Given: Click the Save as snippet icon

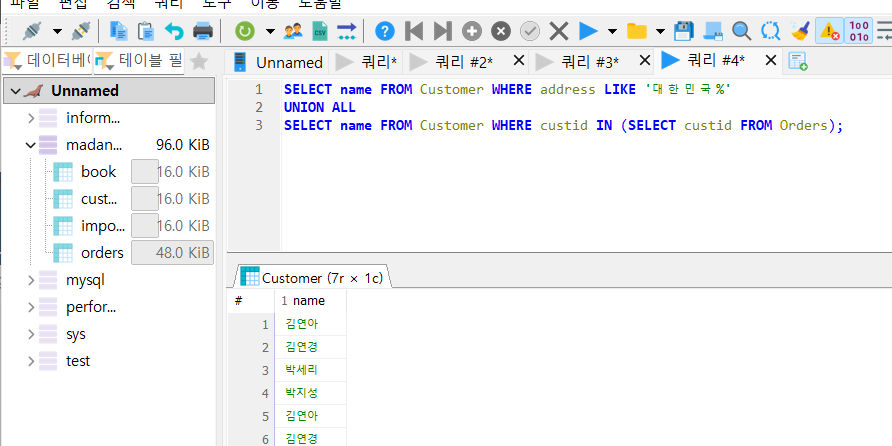Looking at the screenshot, I should tap(713, 31).
